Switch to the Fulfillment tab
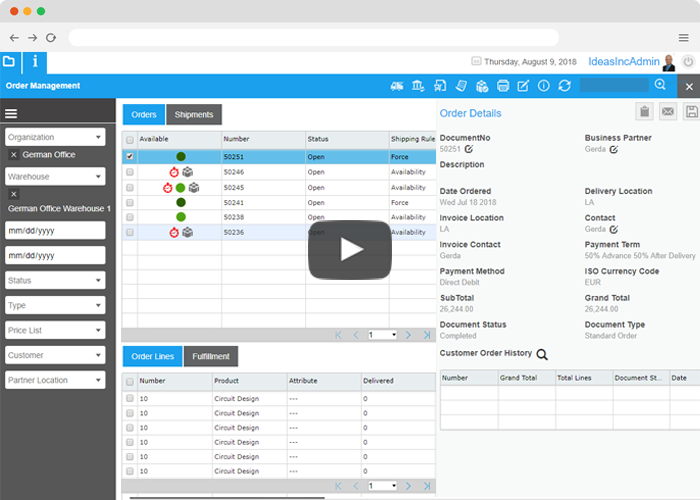 (211, 356)
